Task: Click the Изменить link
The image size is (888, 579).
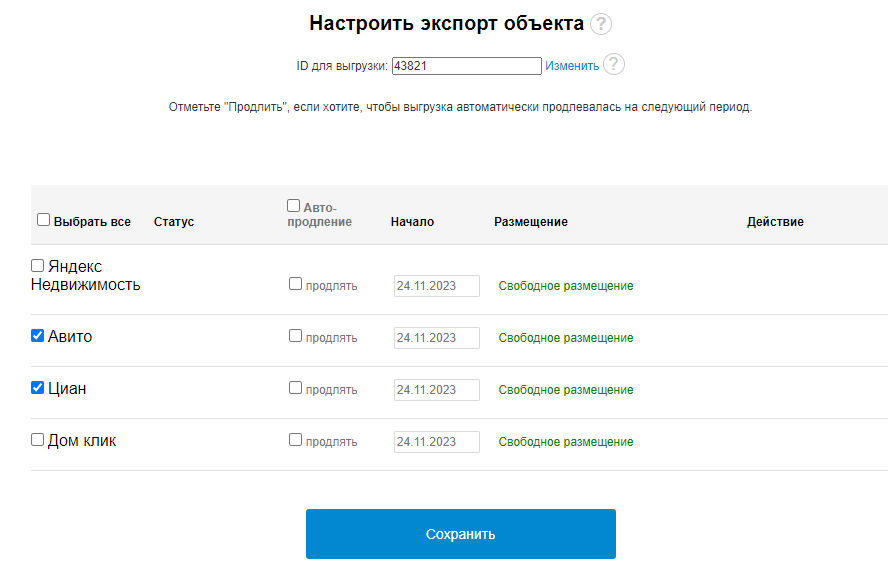Action: tap(572, 66)
